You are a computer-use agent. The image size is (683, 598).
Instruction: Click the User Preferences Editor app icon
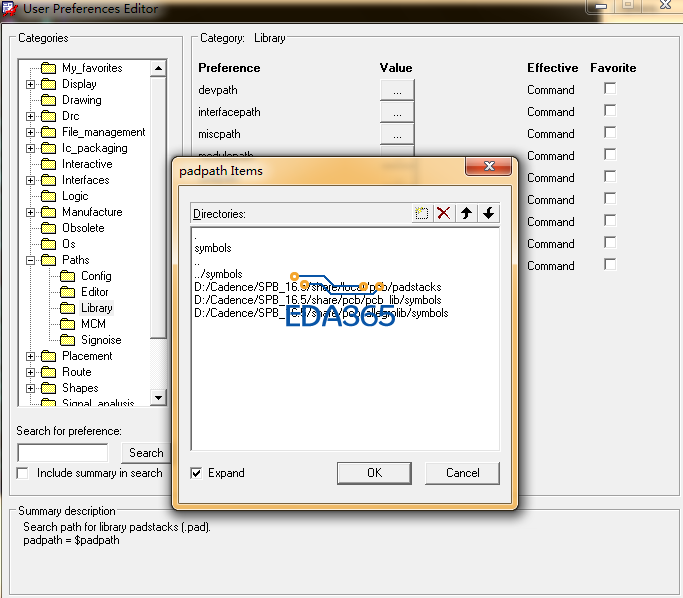[10, 9]
